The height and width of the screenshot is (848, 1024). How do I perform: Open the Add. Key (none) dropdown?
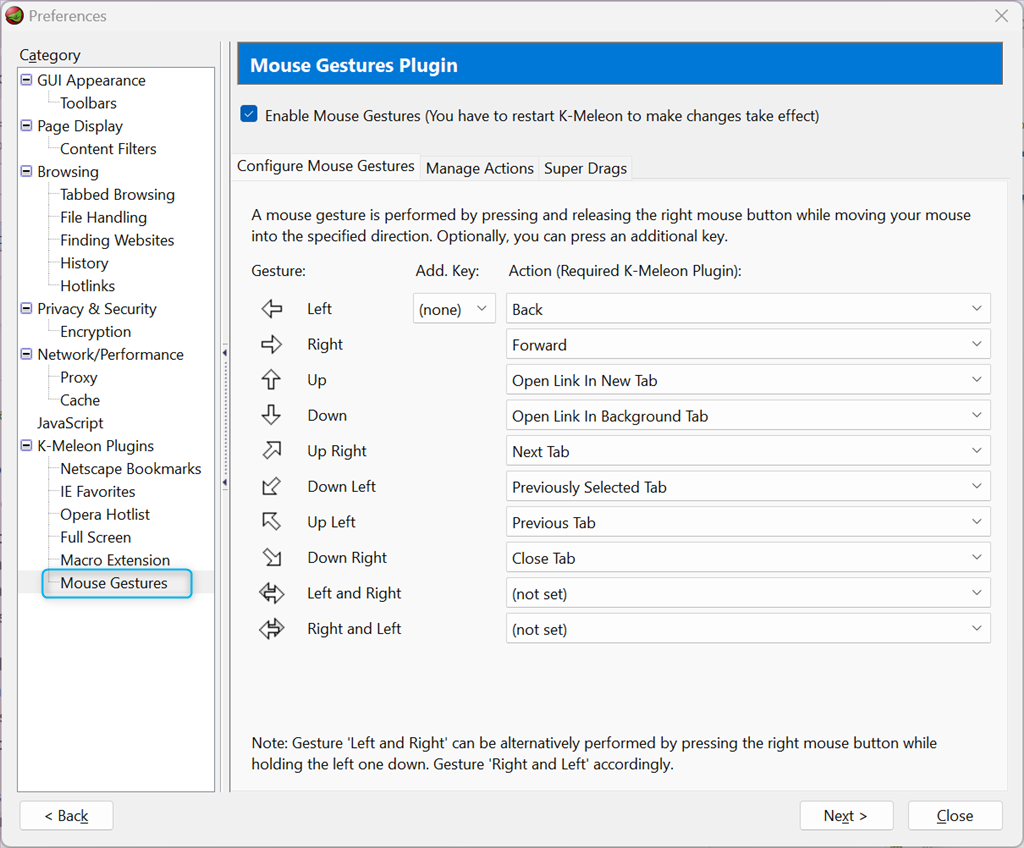click(x=454, y=309)
